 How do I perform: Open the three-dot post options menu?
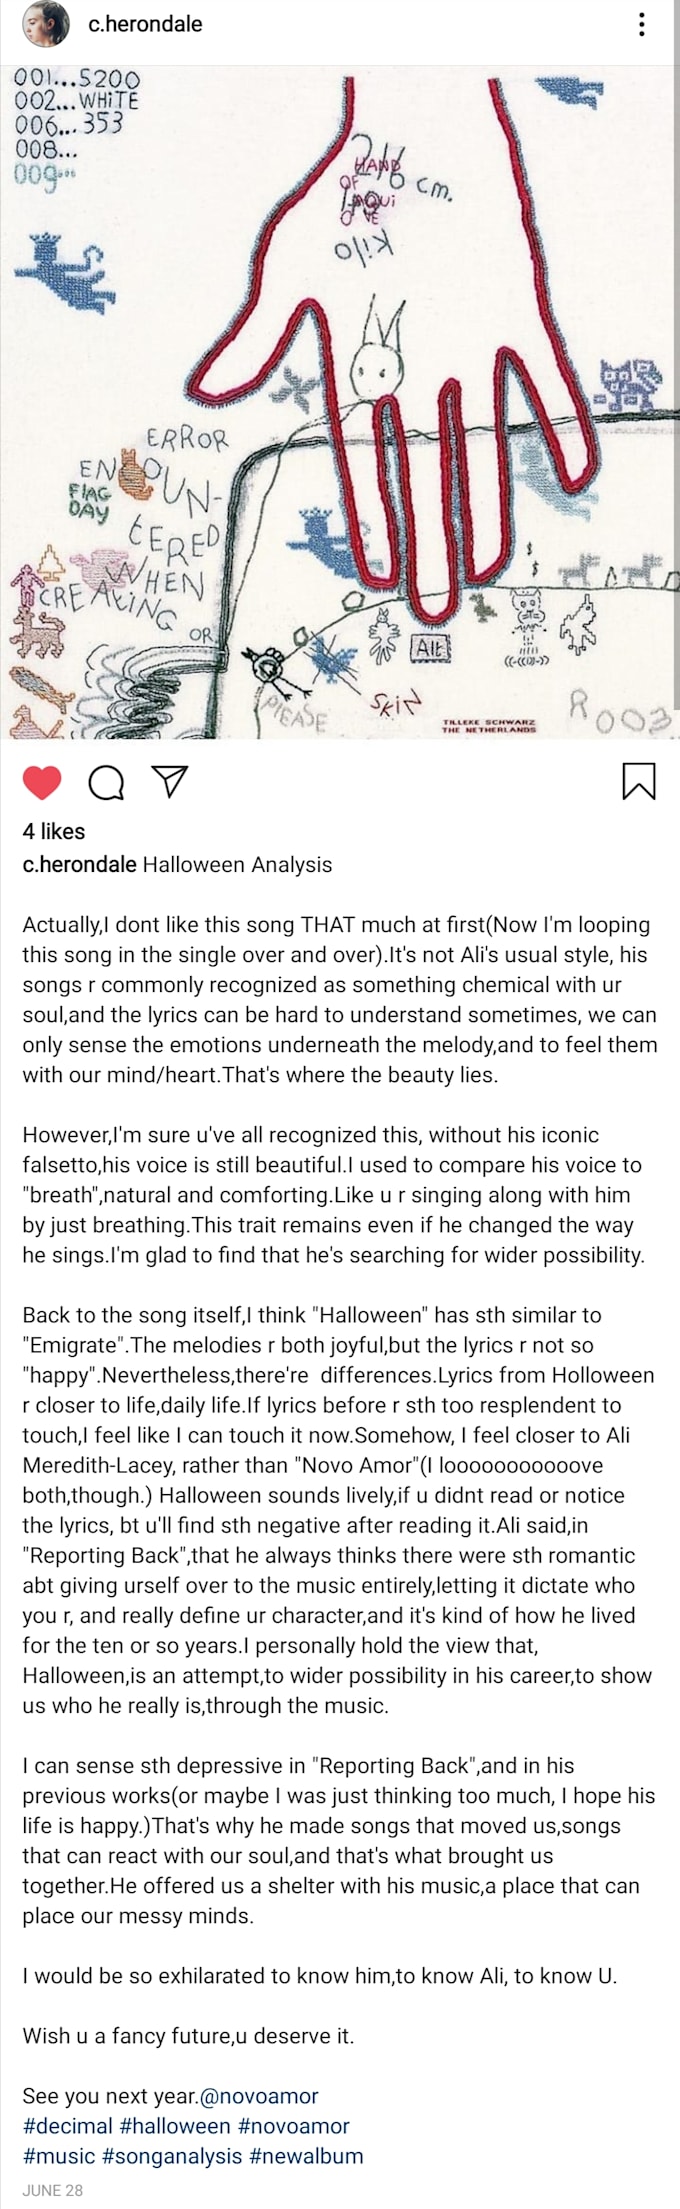[x=641, y=24]
